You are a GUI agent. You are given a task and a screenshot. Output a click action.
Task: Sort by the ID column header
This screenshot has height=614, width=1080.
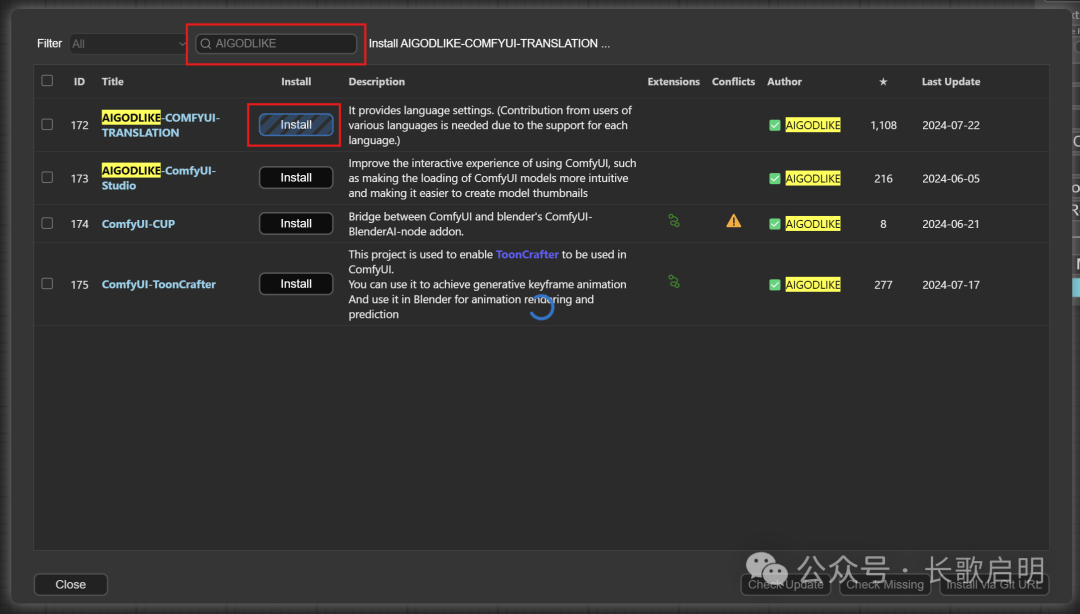(79, 81)
